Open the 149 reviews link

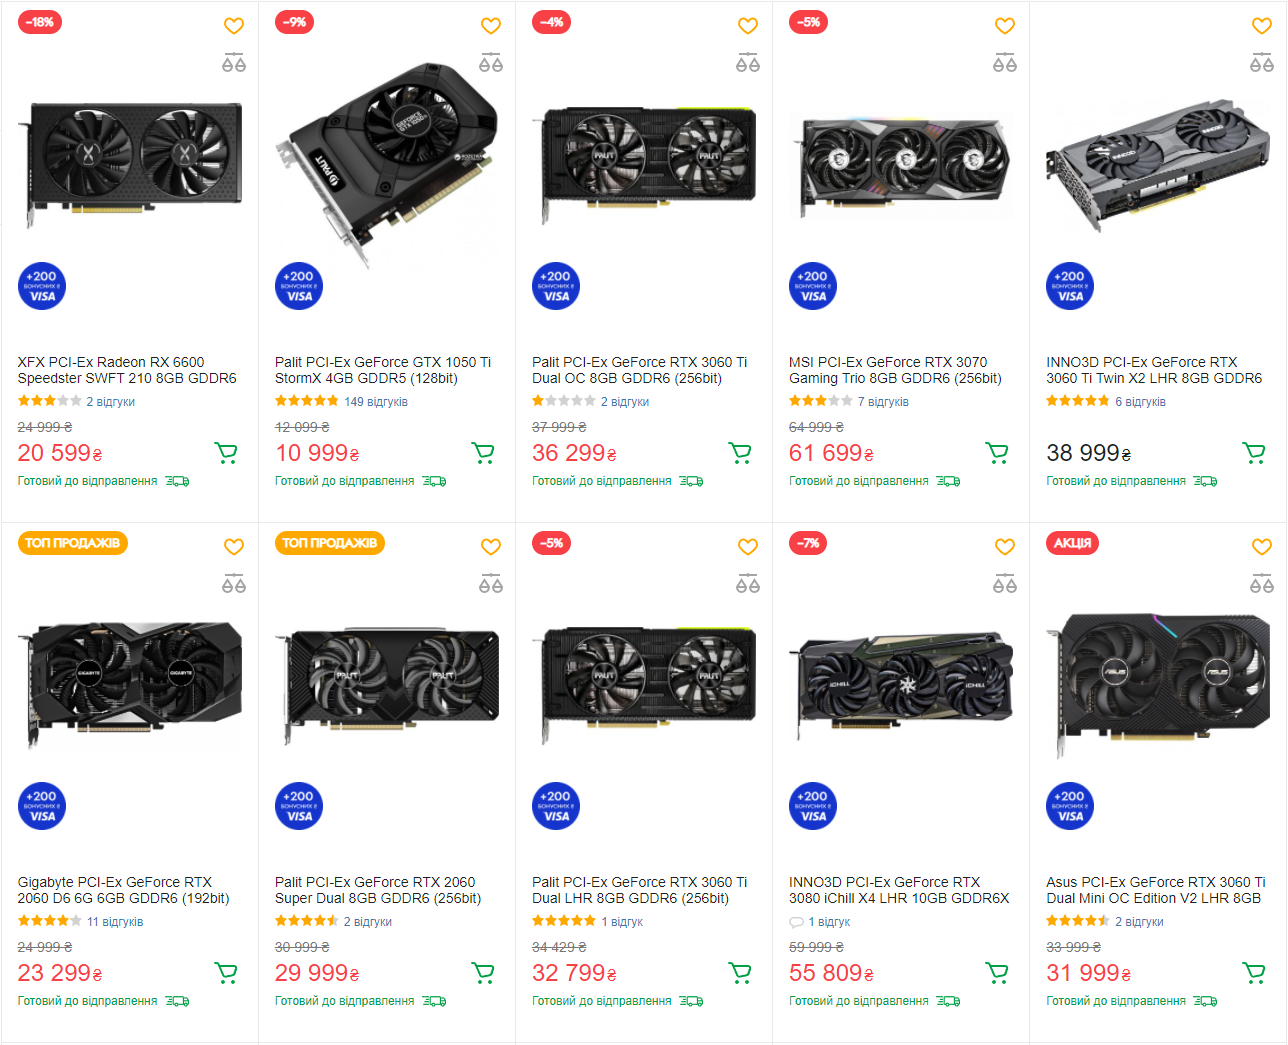(376, 402)
